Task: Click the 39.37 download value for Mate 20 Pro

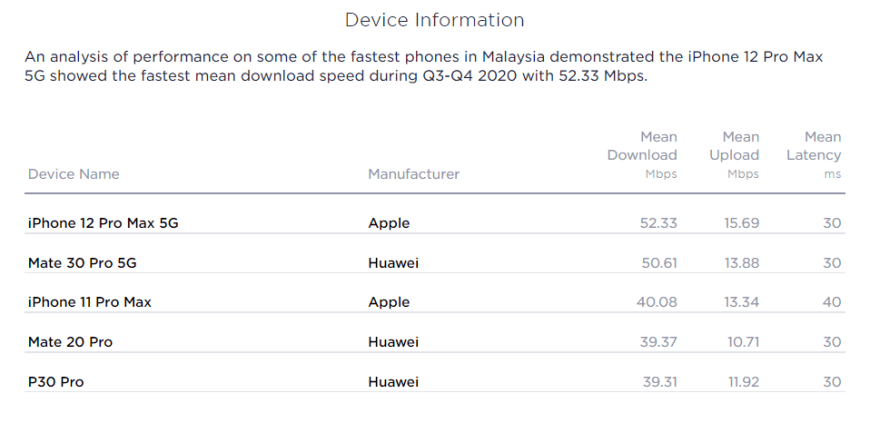Action: click(658, 341)
